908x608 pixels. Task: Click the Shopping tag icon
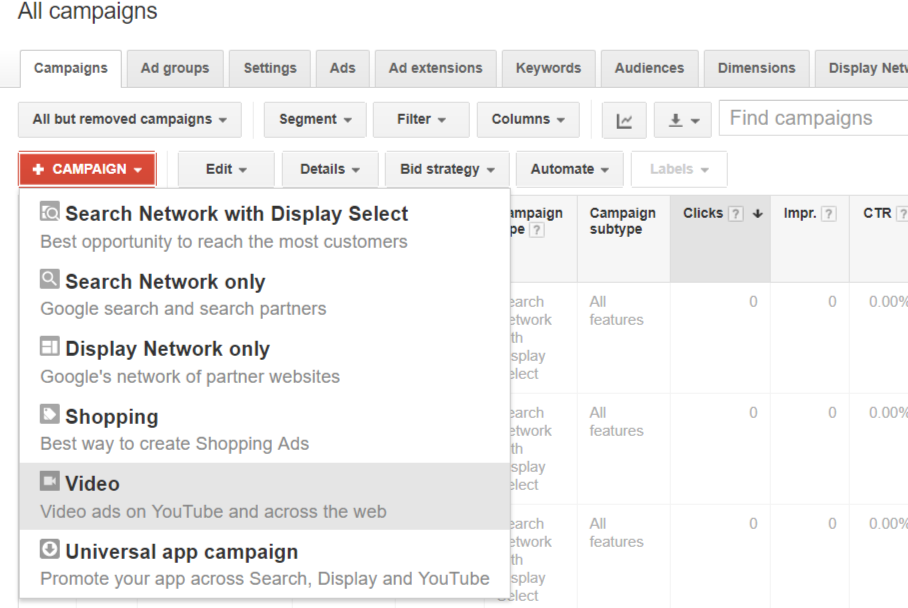49,414
